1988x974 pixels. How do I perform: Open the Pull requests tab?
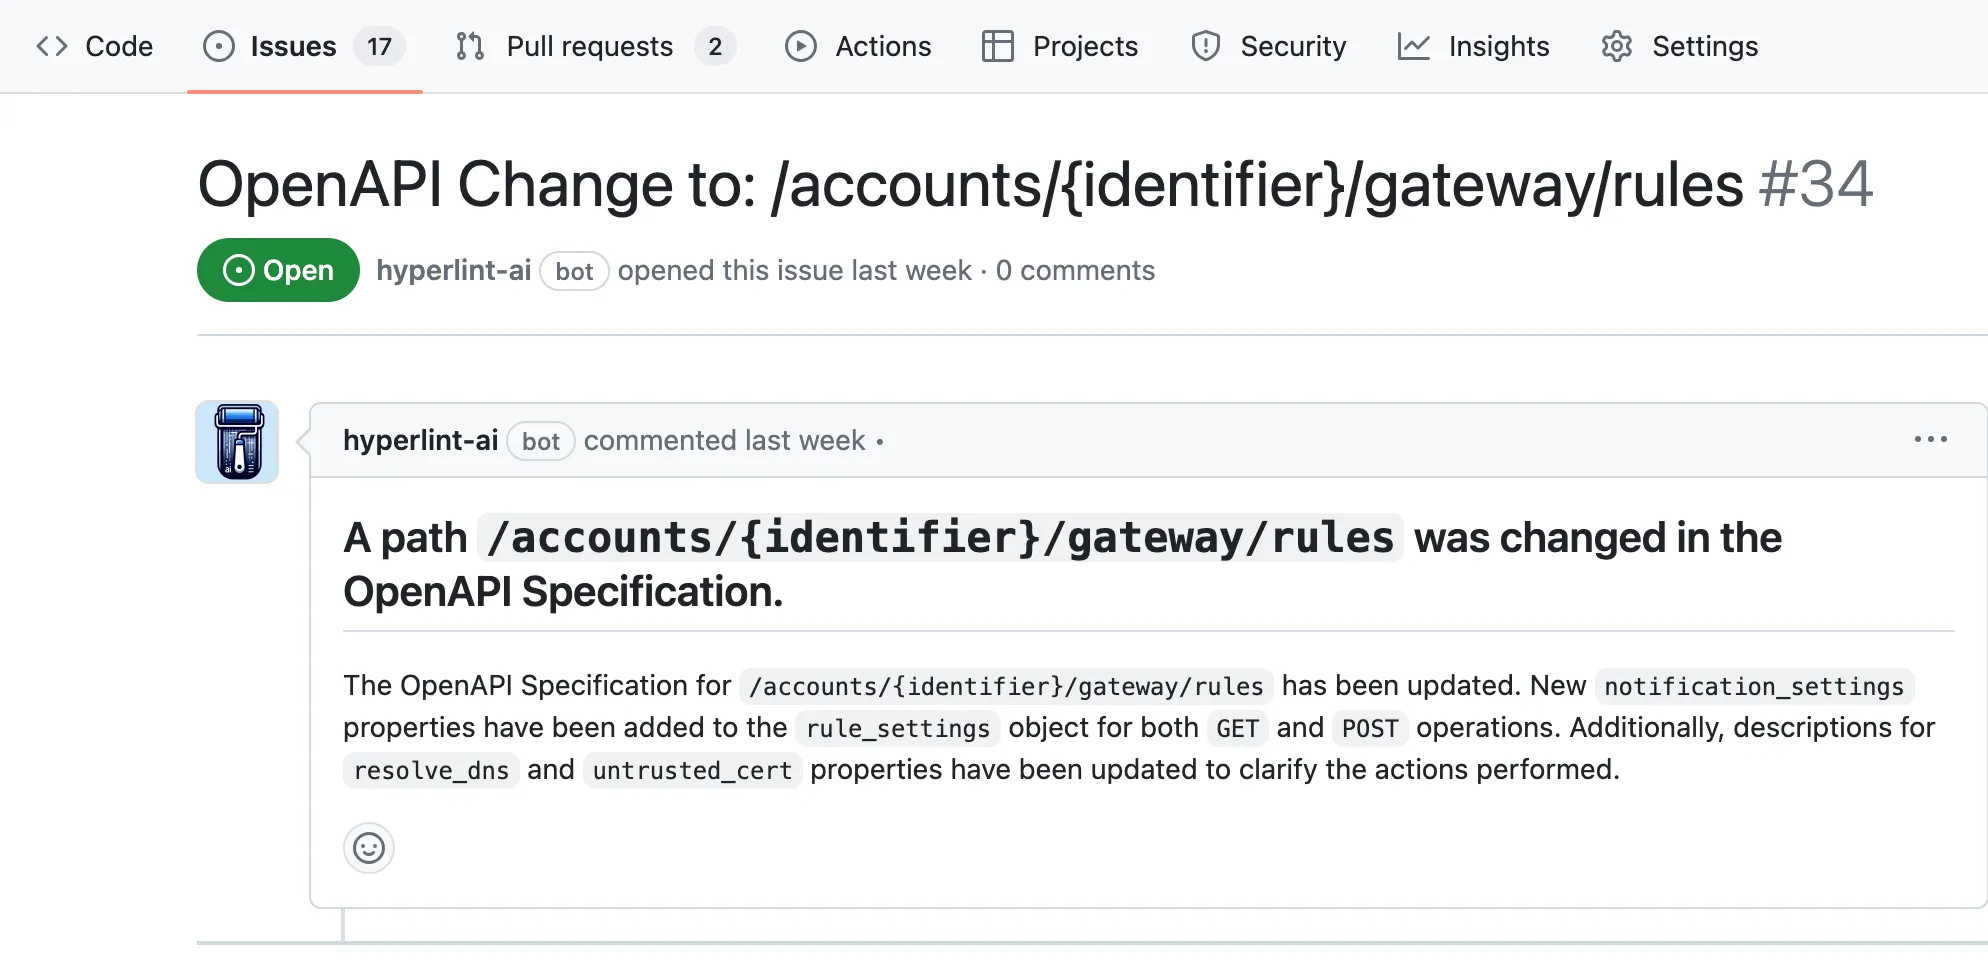589,46
